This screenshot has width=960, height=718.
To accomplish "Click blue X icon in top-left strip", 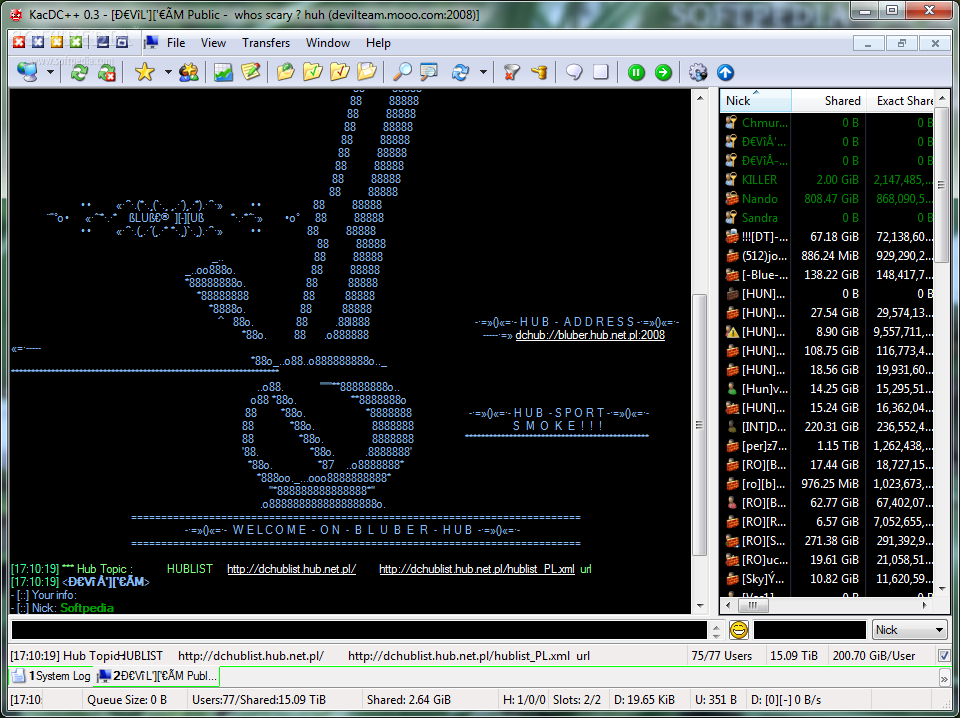I will [38, 42].
